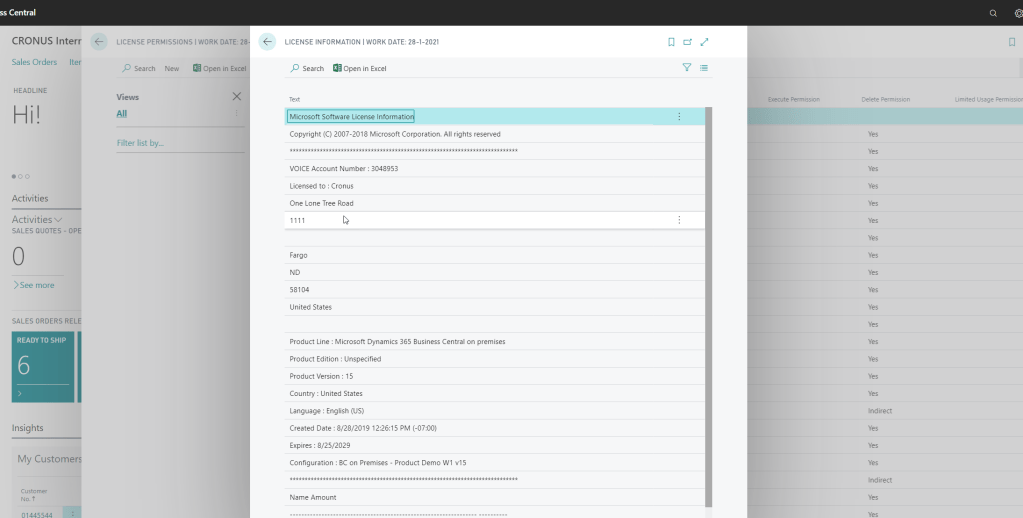Viewport: 1023px width, 518px height.
Task: Click the bookmark icon on License Information
Action: click(x=671, y=42)
